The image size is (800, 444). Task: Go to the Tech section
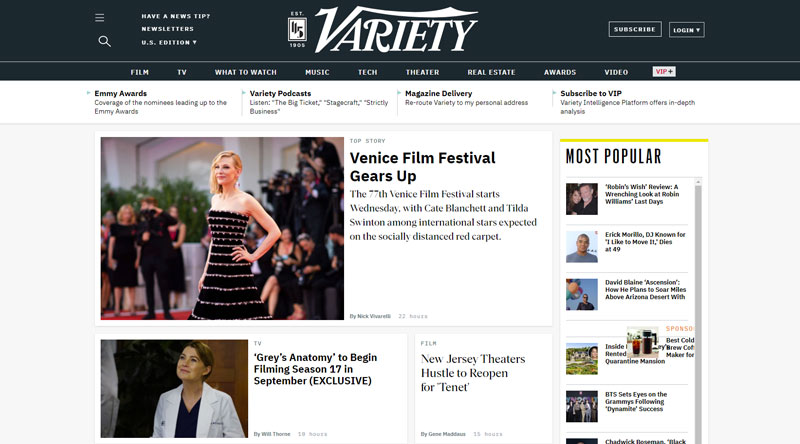(x=367, y=72)
